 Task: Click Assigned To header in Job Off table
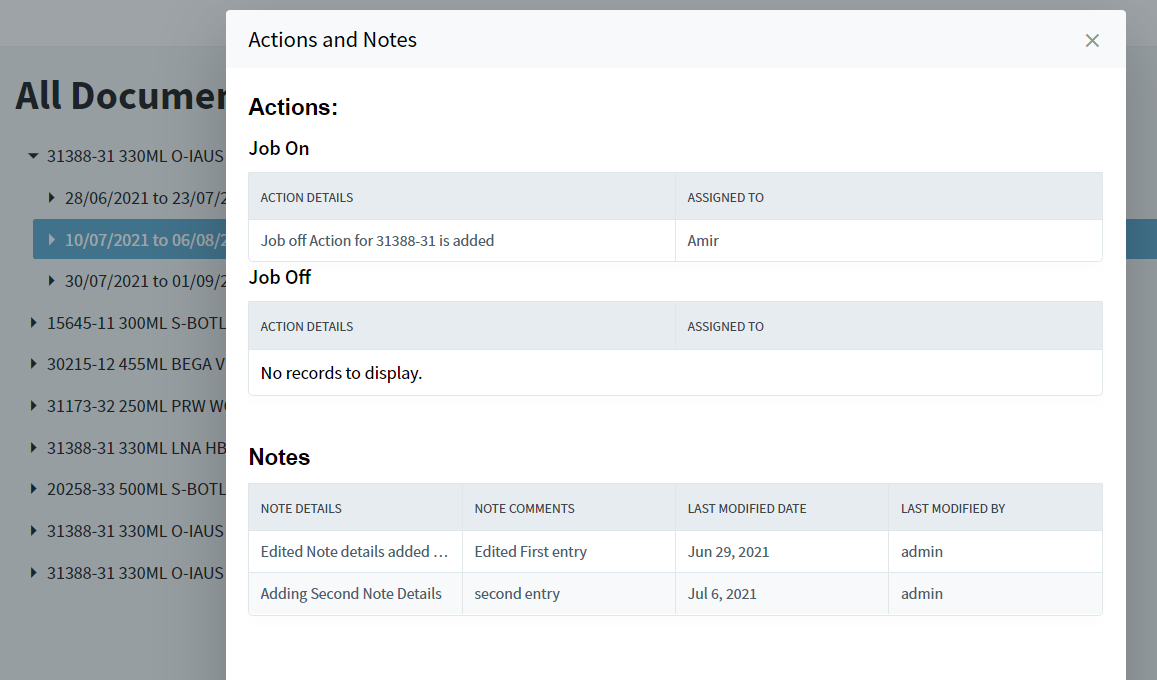(x=725, y=326)
